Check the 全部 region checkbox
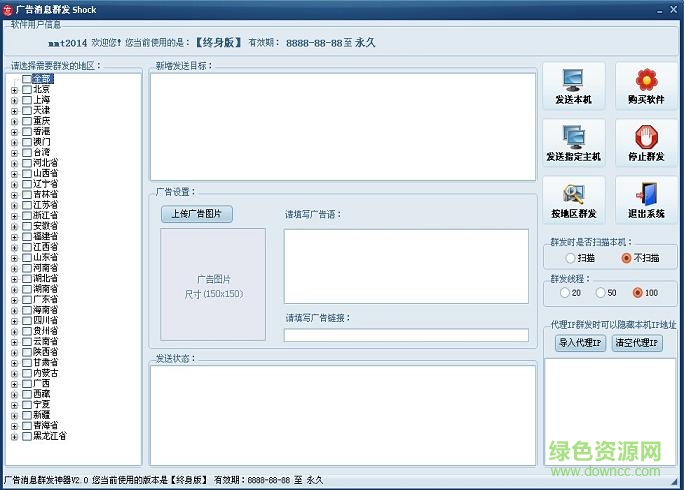Image resolution: width=684 pixels, height=490 pixels. (27, 79)
